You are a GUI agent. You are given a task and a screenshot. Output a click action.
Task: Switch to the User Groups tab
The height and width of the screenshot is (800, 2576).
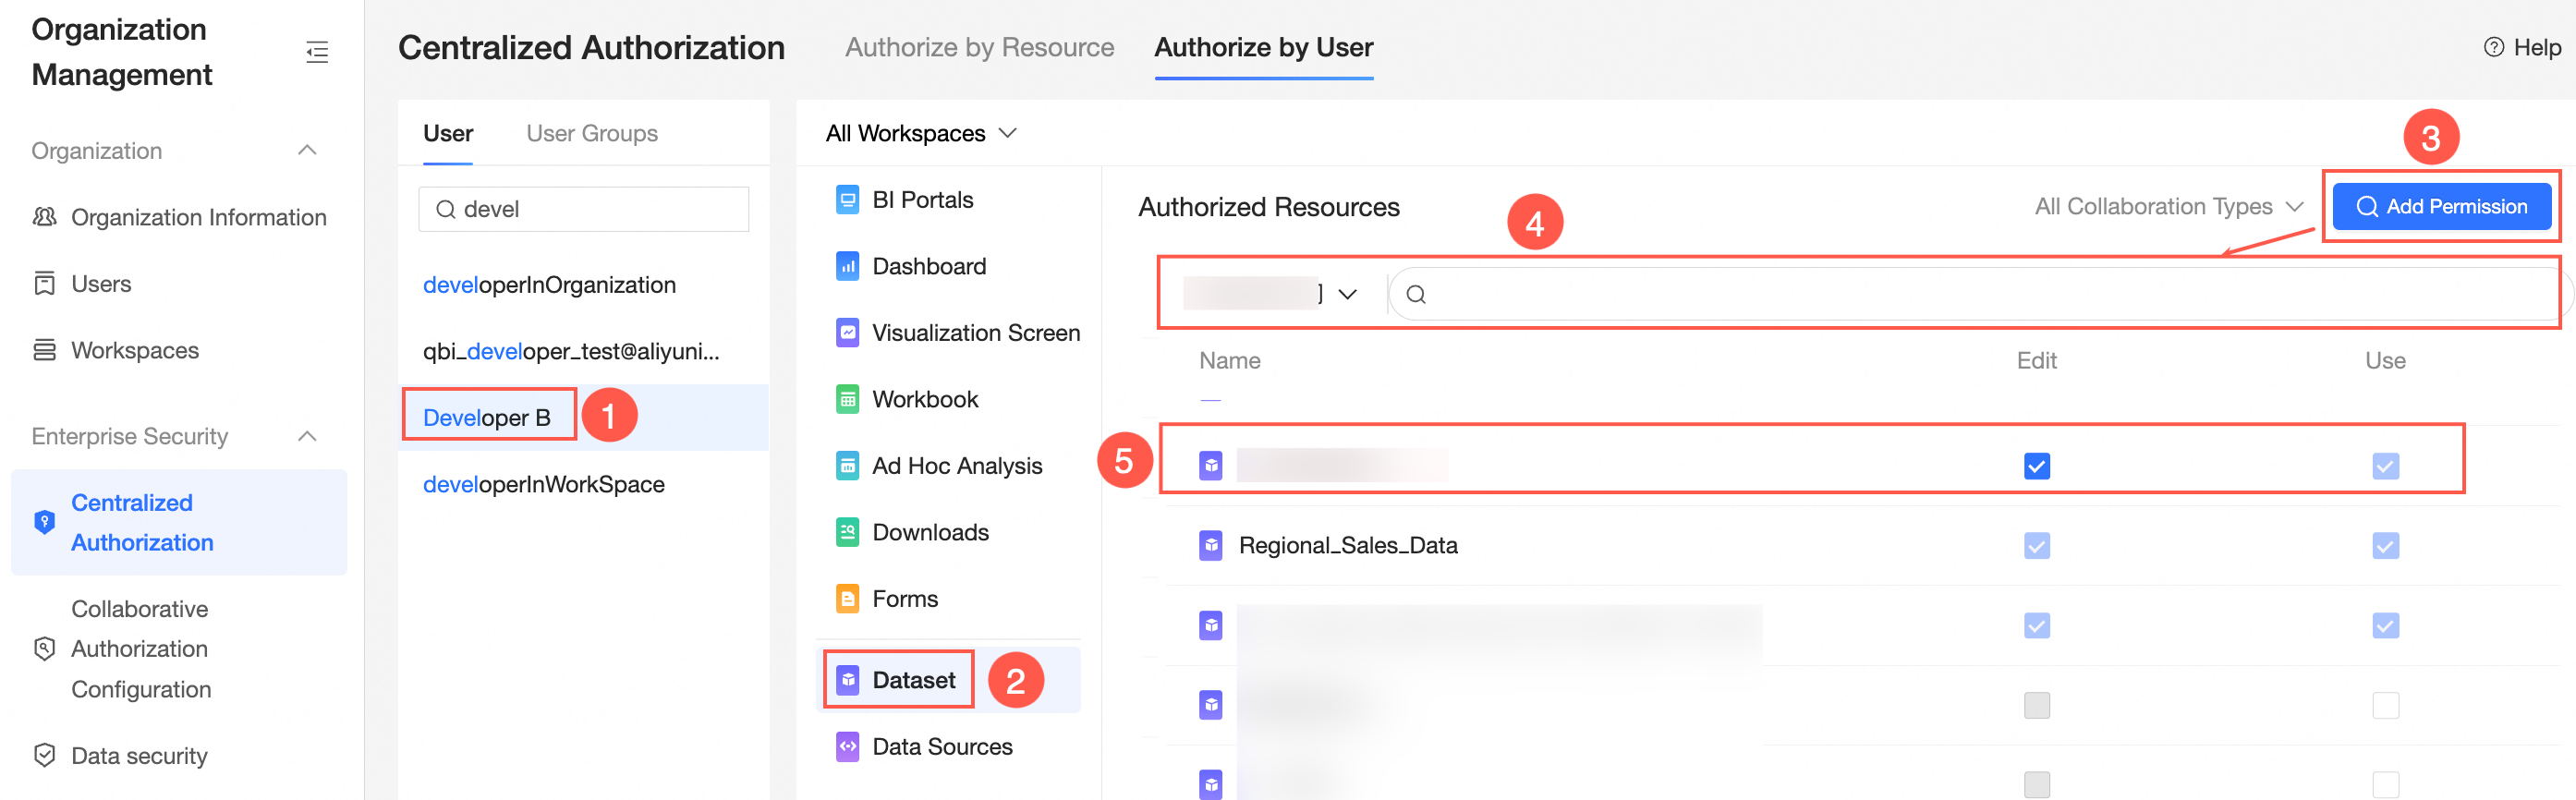[x=592, y=133]
